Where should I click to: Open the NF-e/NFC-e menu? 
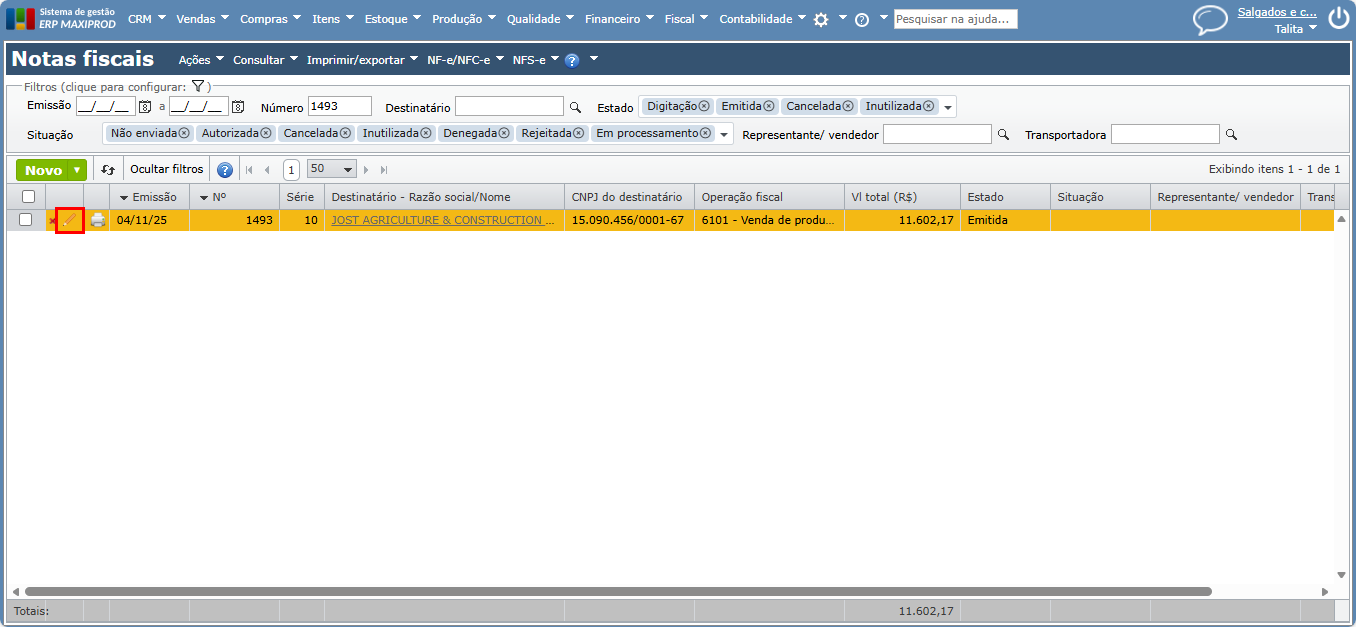pos(466,60)
